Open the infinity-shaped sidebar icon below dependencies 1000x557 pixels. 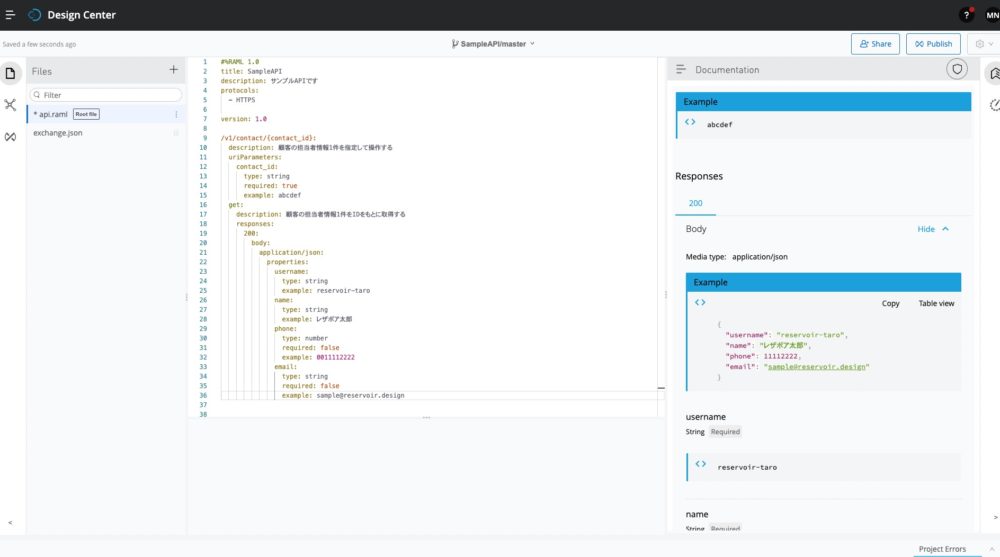coord(10,137)
